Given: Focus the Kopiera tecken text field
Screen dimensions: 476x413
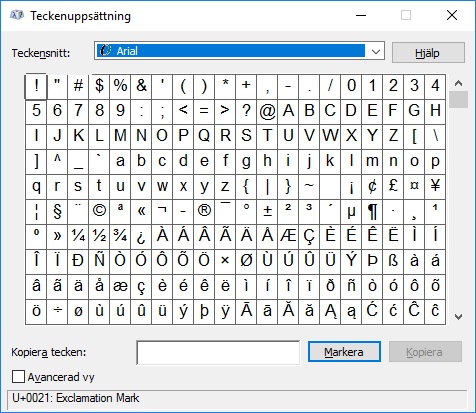Looking at the screenshot, I should (x=218, y=352).
